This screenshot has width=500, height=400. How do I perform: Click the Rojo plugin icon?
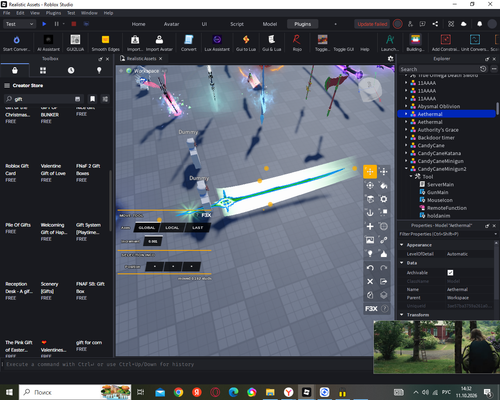tap(297, 43)
